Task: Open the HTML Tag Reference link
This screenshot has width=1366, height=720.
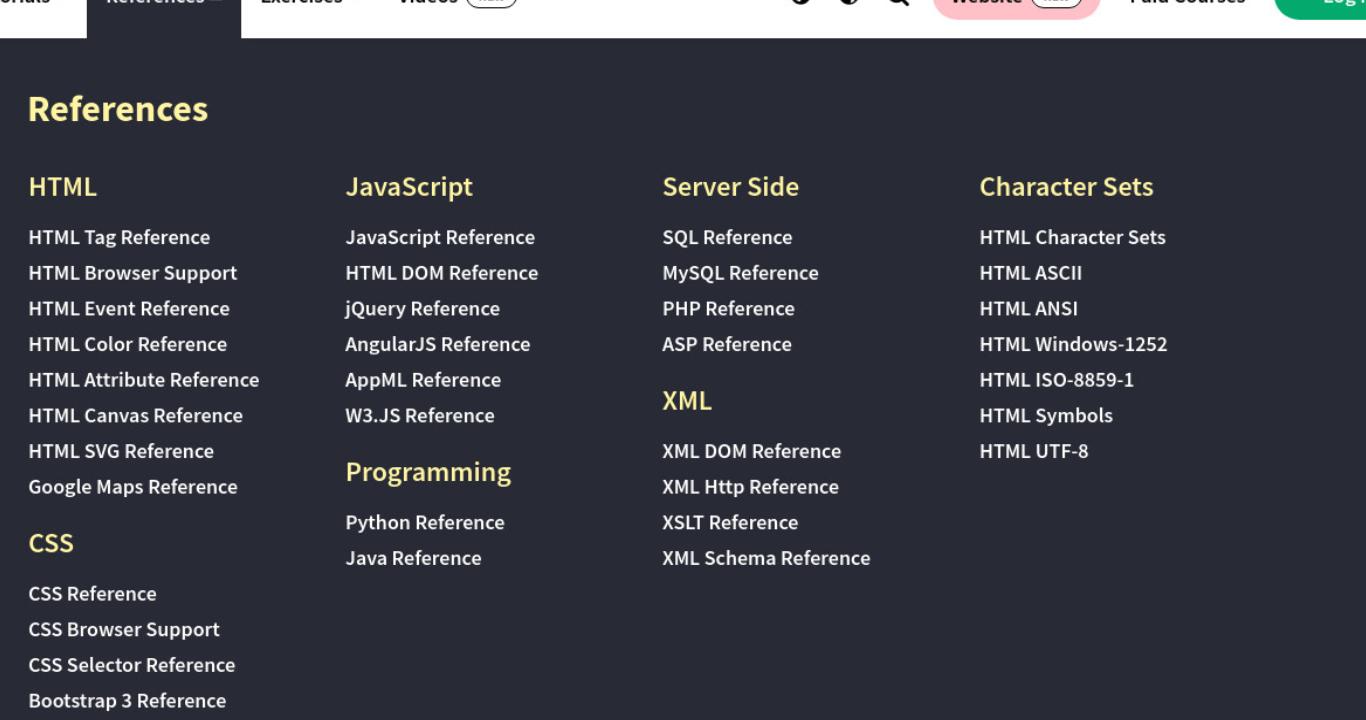Action: [119, 237]
